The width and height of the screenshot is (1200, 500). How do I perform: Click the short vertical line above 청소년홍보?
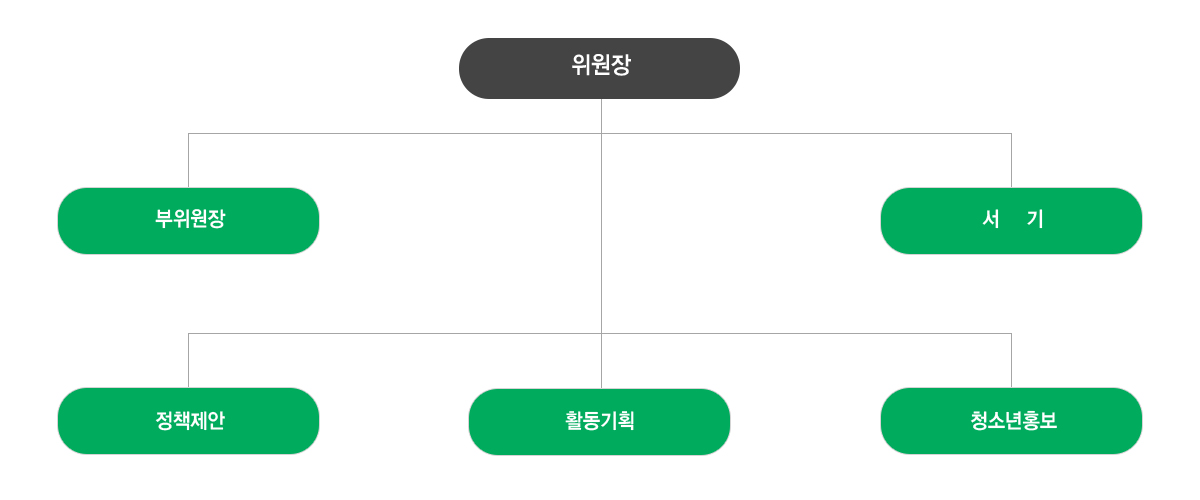pos(1011,361)
